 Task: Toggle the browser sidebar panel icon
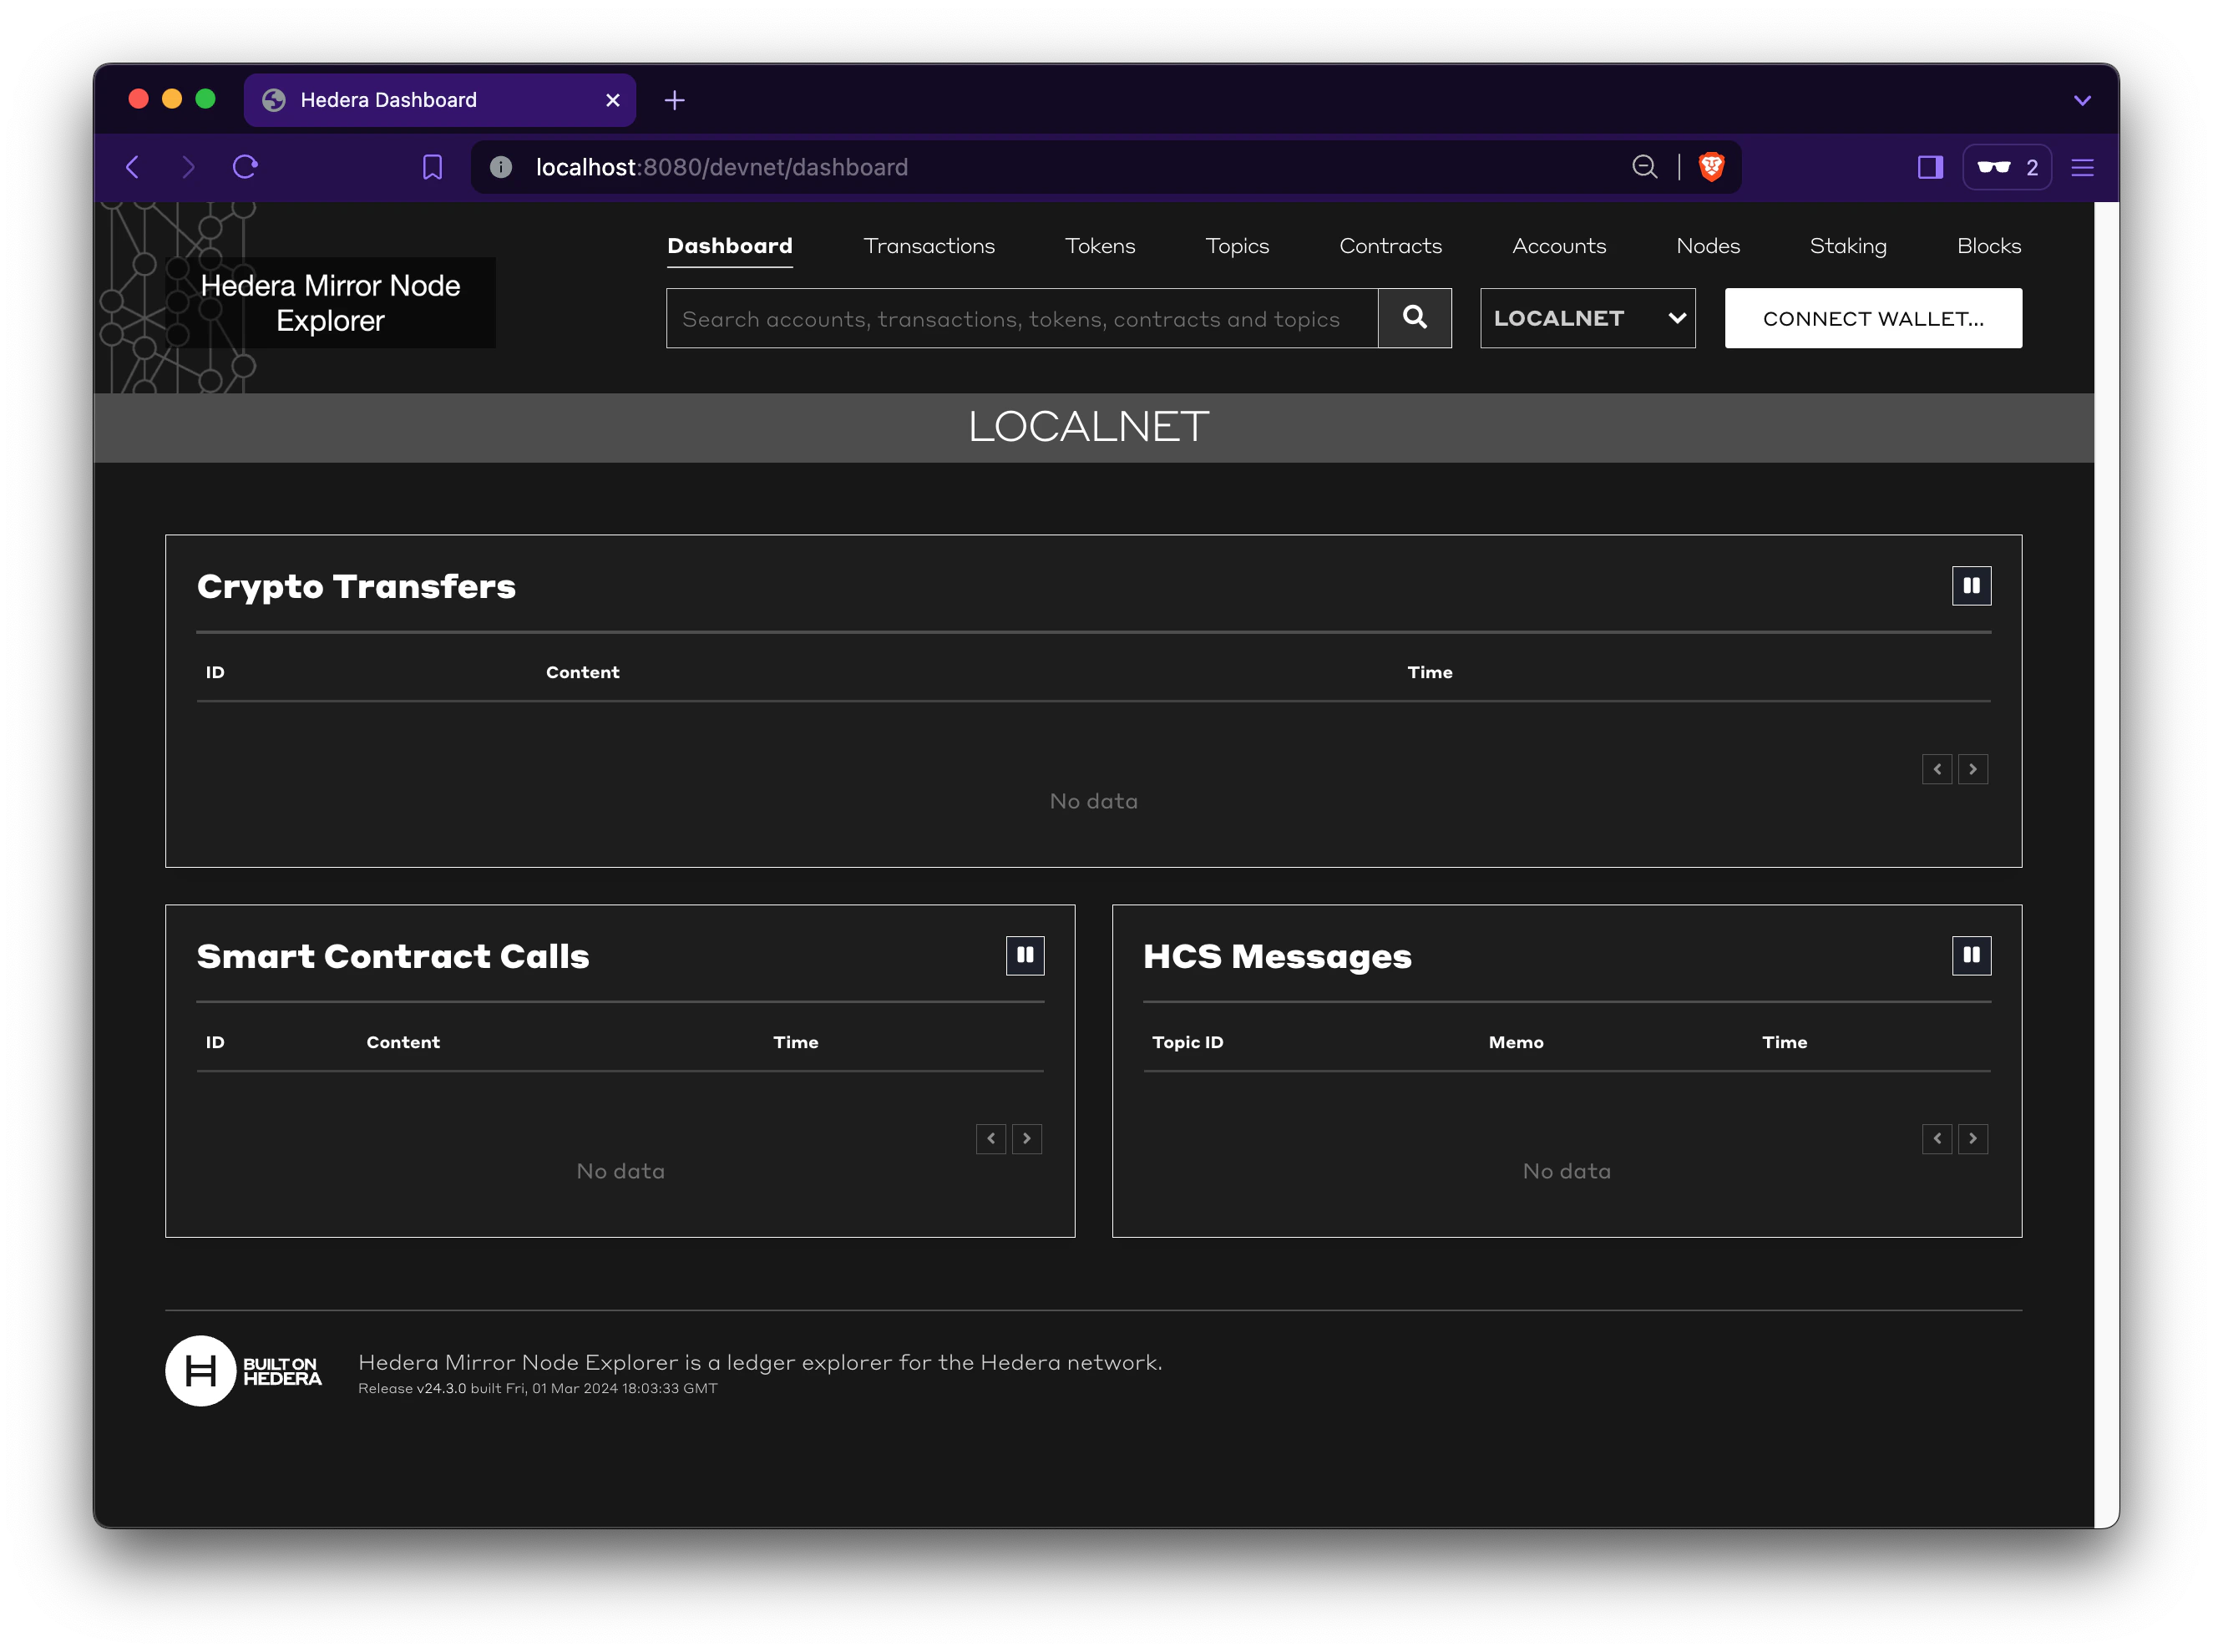pos(1930,167)
